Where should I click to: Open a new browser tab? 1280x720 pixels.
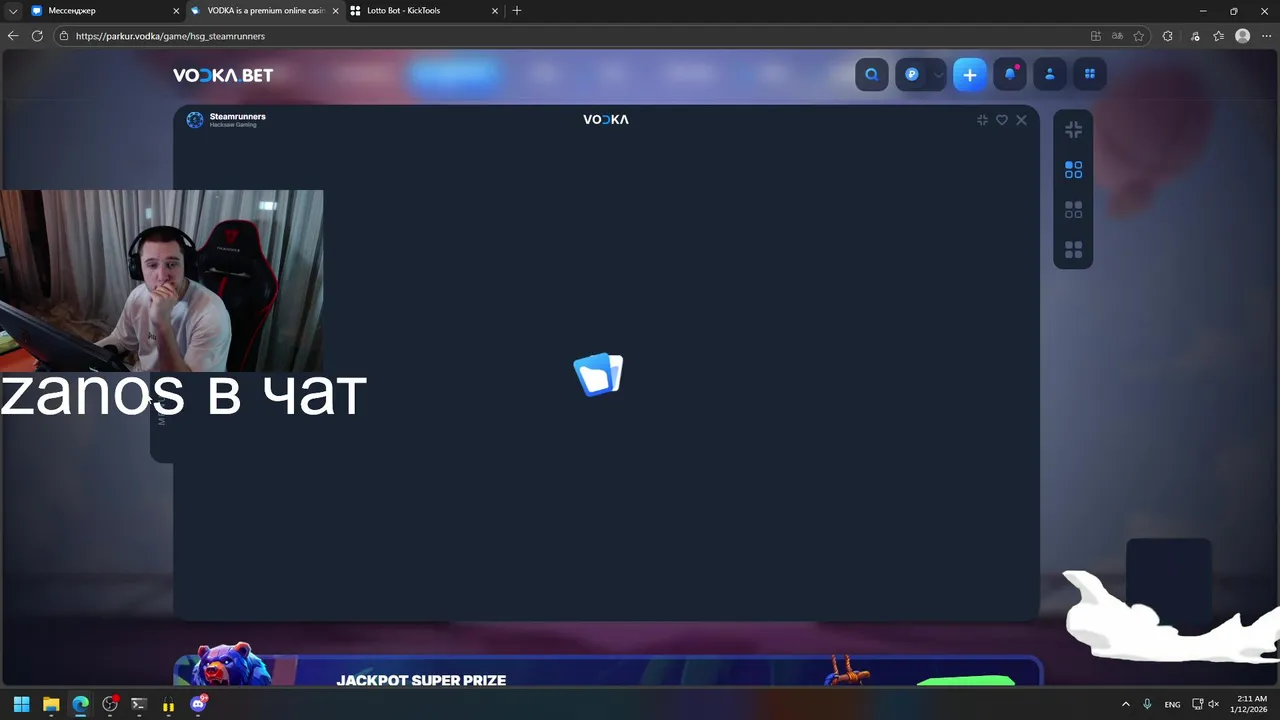(517, 11)
